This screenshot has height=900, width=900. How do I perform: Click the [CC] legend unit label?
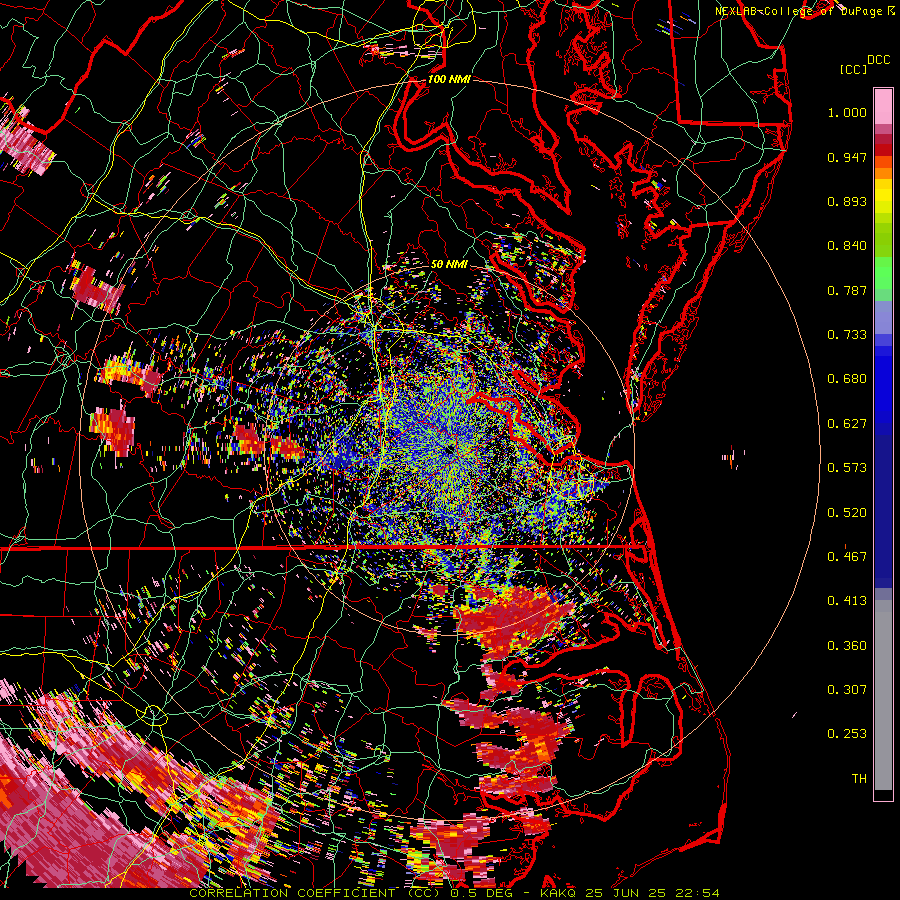point(853,69)
